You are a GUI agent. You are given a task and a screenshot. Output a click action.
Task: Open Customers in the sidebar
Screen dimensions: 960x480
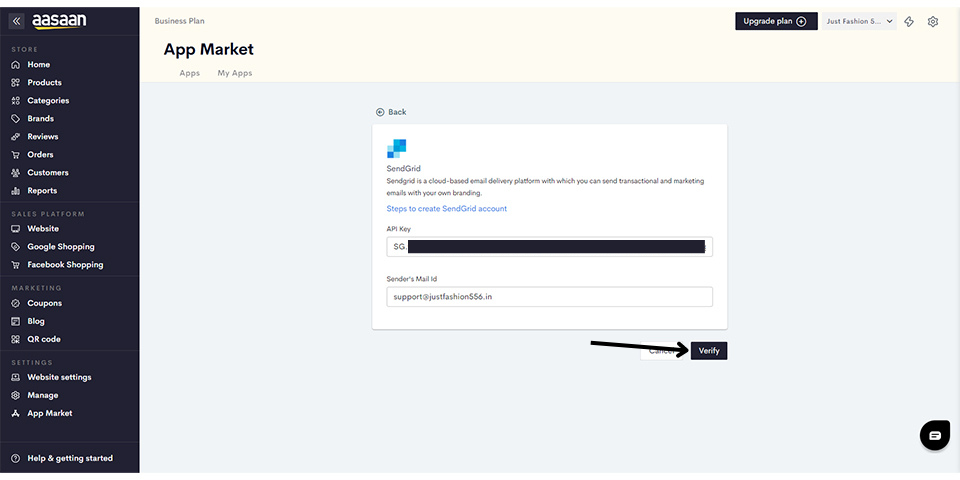click(x=48, y=173)
